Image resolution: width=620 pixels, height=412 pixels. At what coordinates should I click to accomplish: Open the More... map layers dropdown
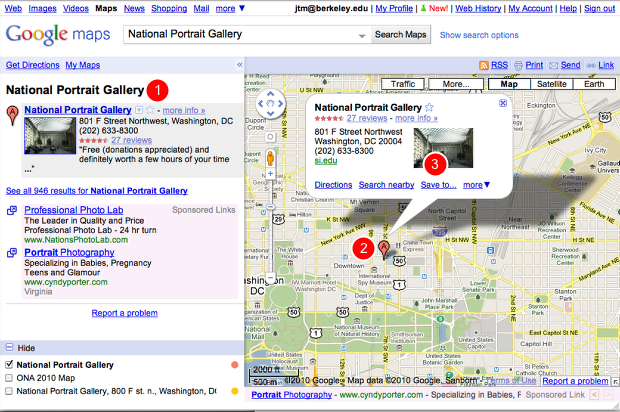tap(456, 84)
